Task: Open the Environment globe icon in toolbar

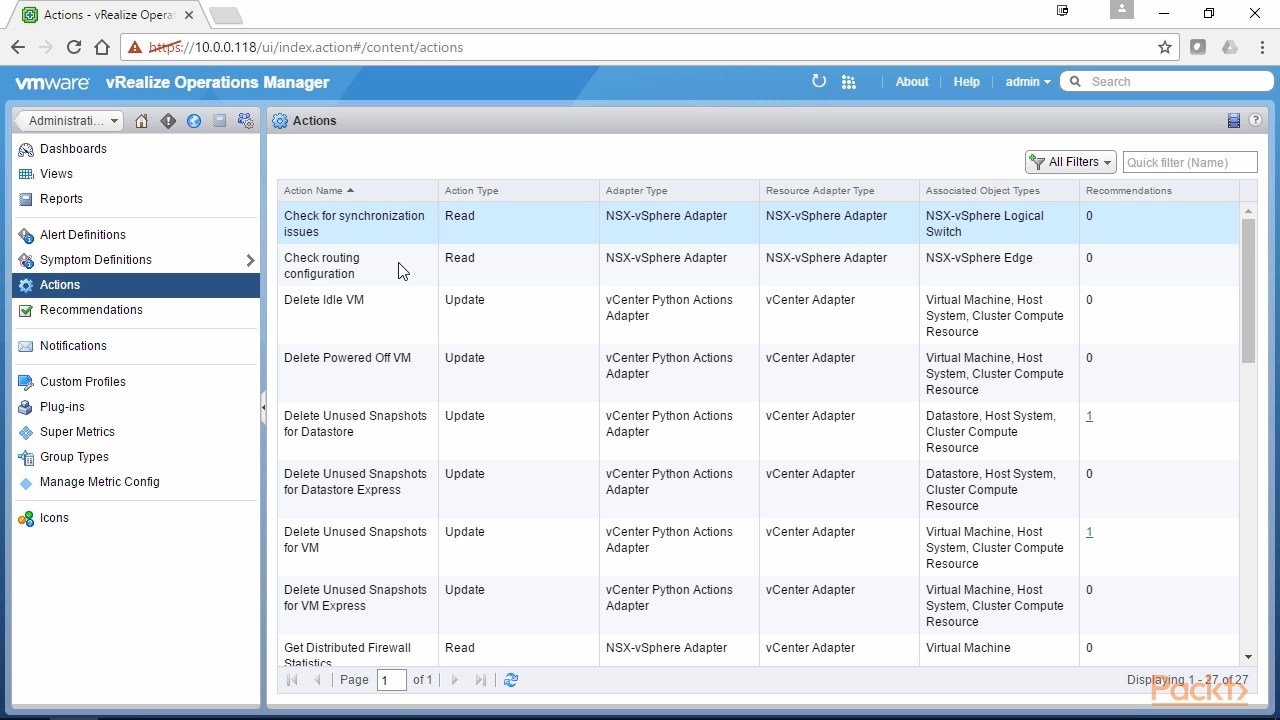Action: click(194, 121)
